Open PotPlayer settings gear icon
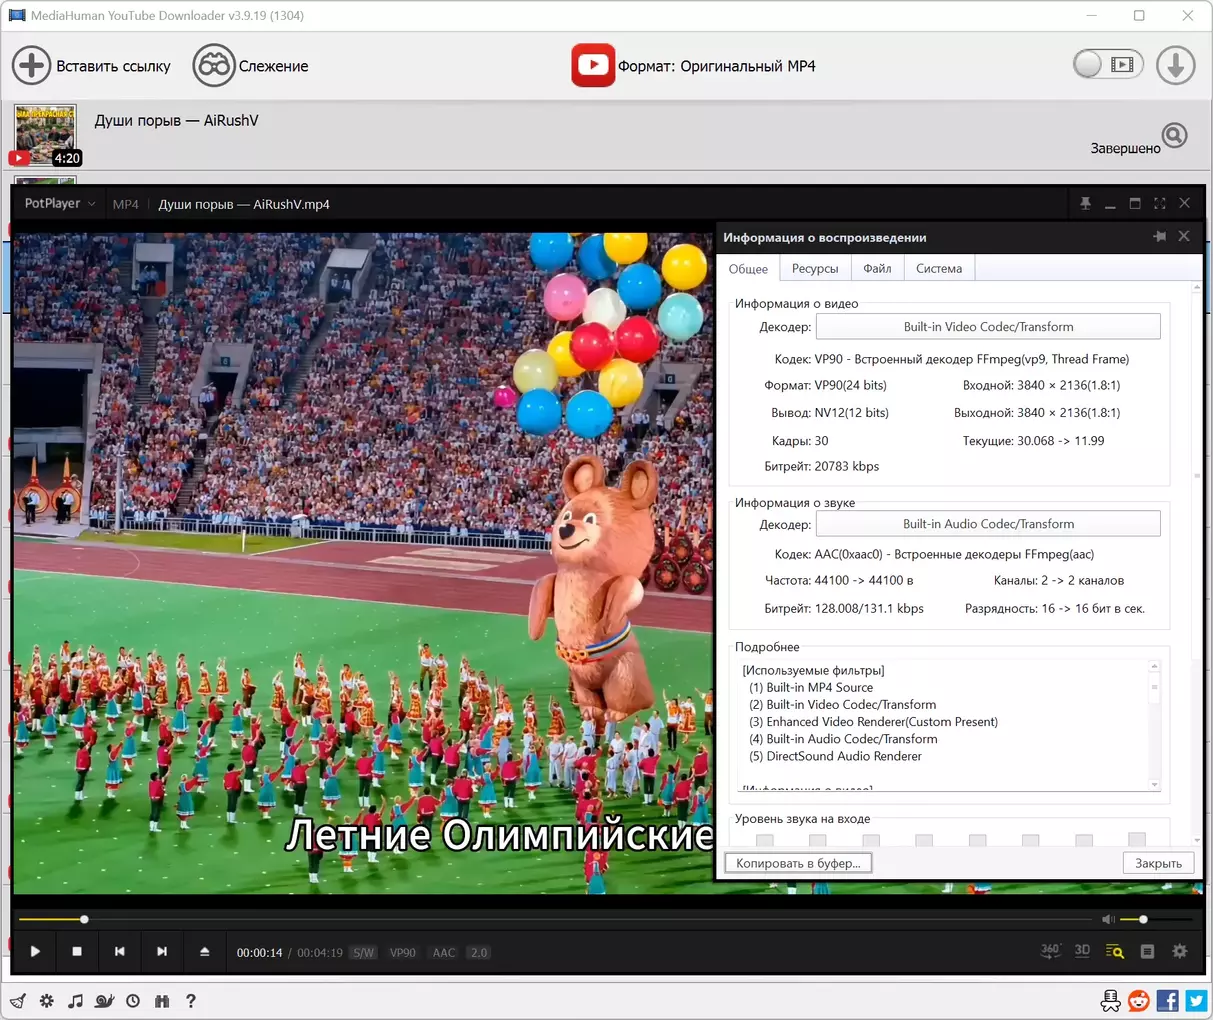1213x1020 pixels. point(1180,952)
